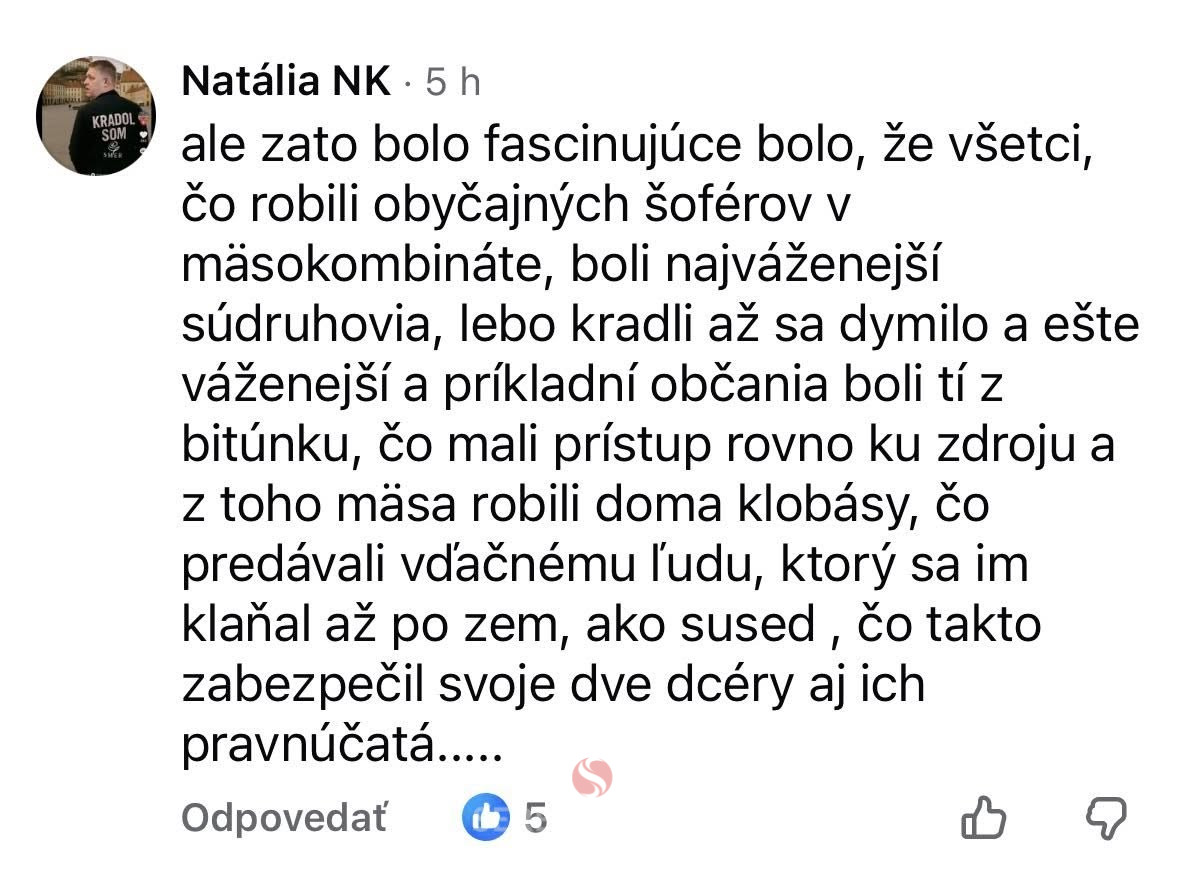Click the pink S watermark logo
This screenshot has width=1179, height=885.
(x=592, y=778)
